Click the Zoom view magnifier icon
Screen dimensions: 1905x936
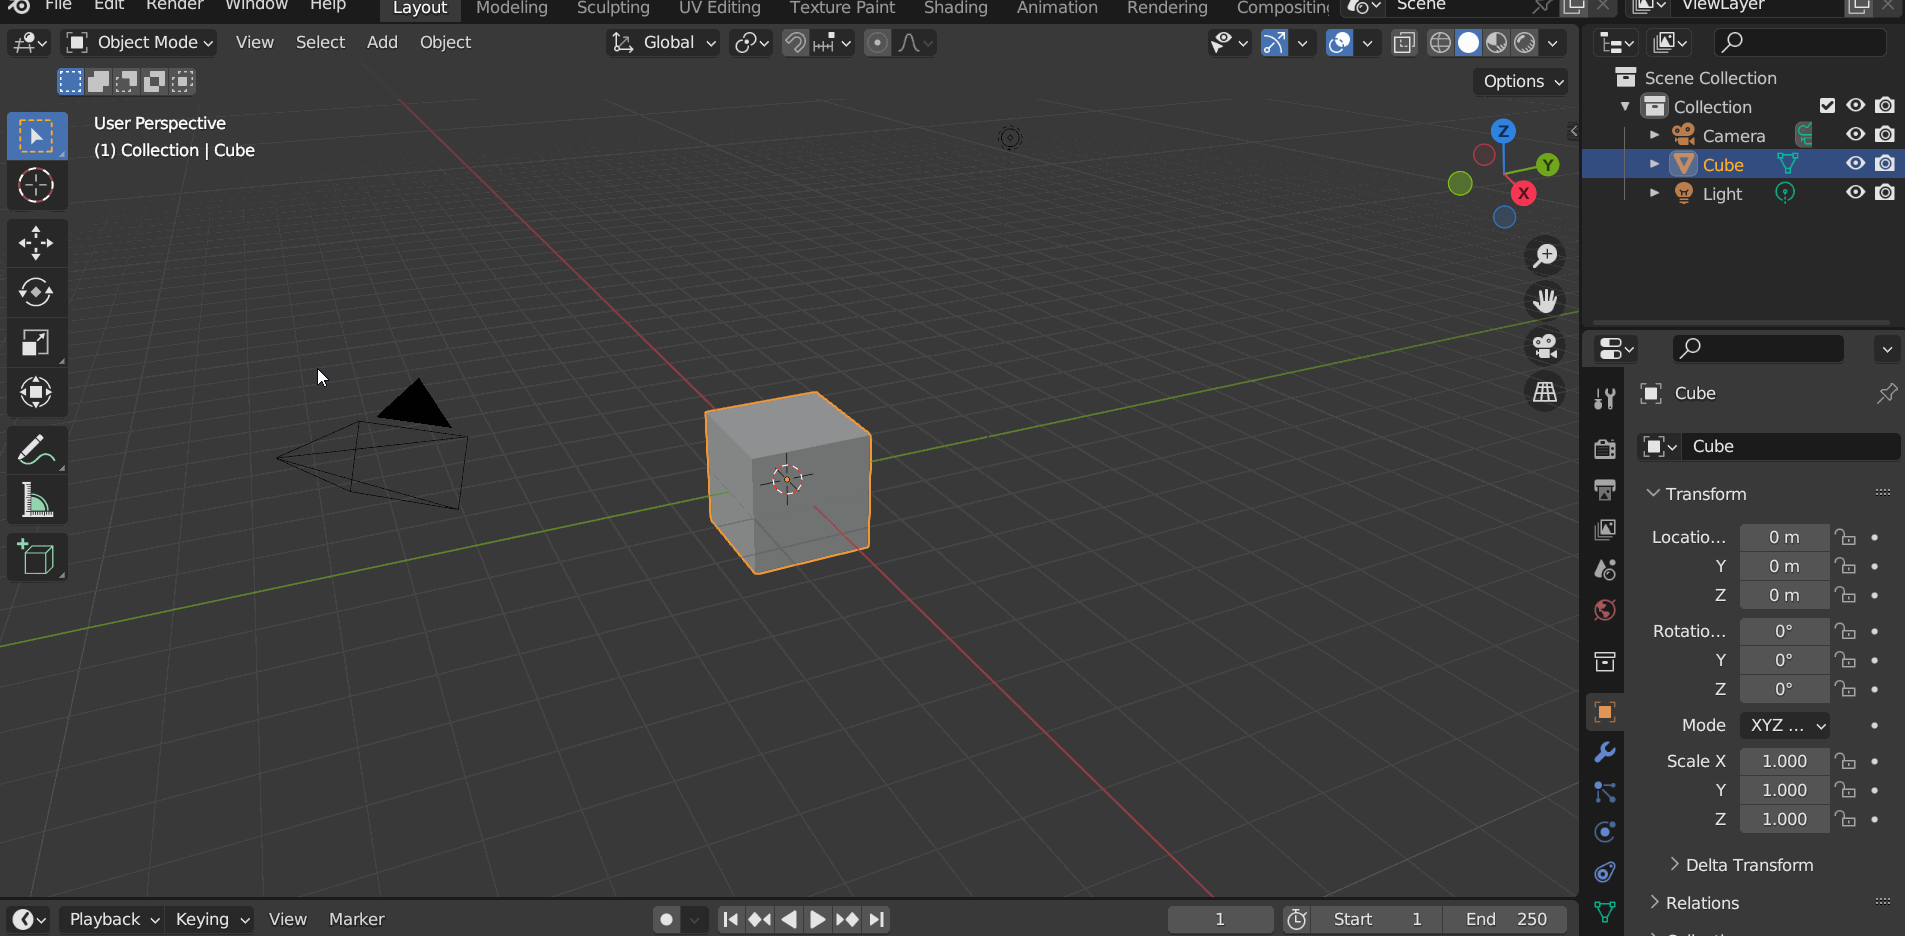click(x=1545, y=256)
